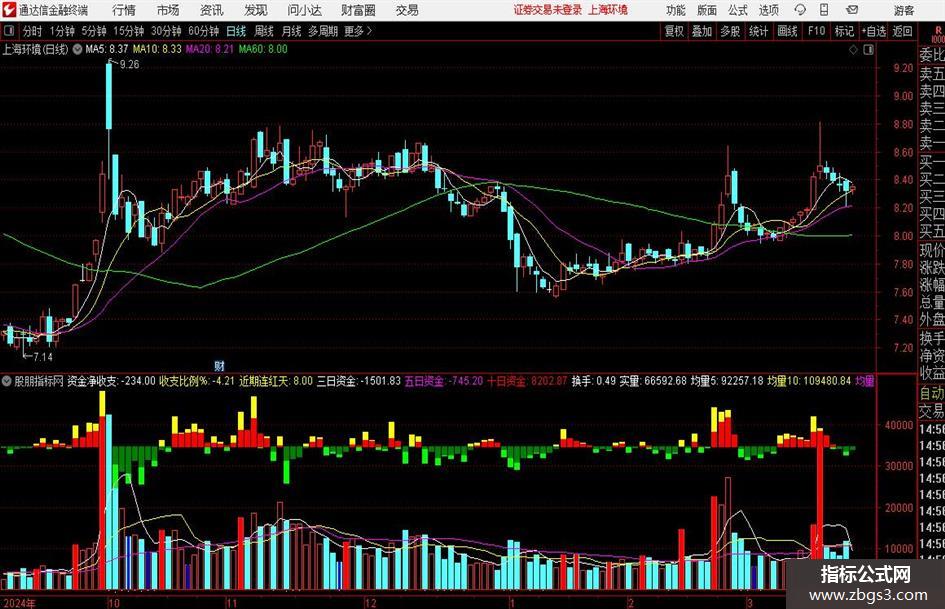
Task: Click the MA60: 8.00 value
Action: click(x=263, y=49)
